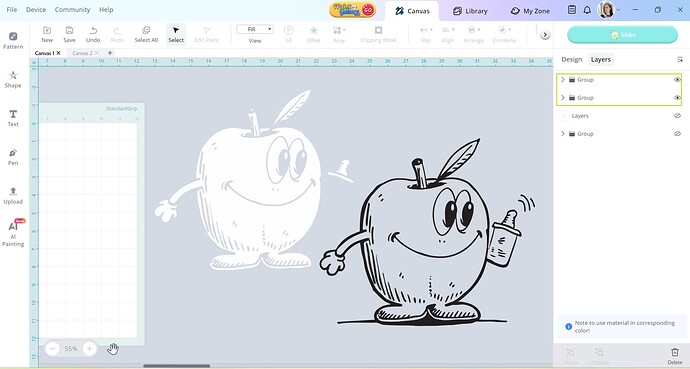Open the Device menu
The width and height of the screenshot is (690, 369).
(x=36, y=9)
